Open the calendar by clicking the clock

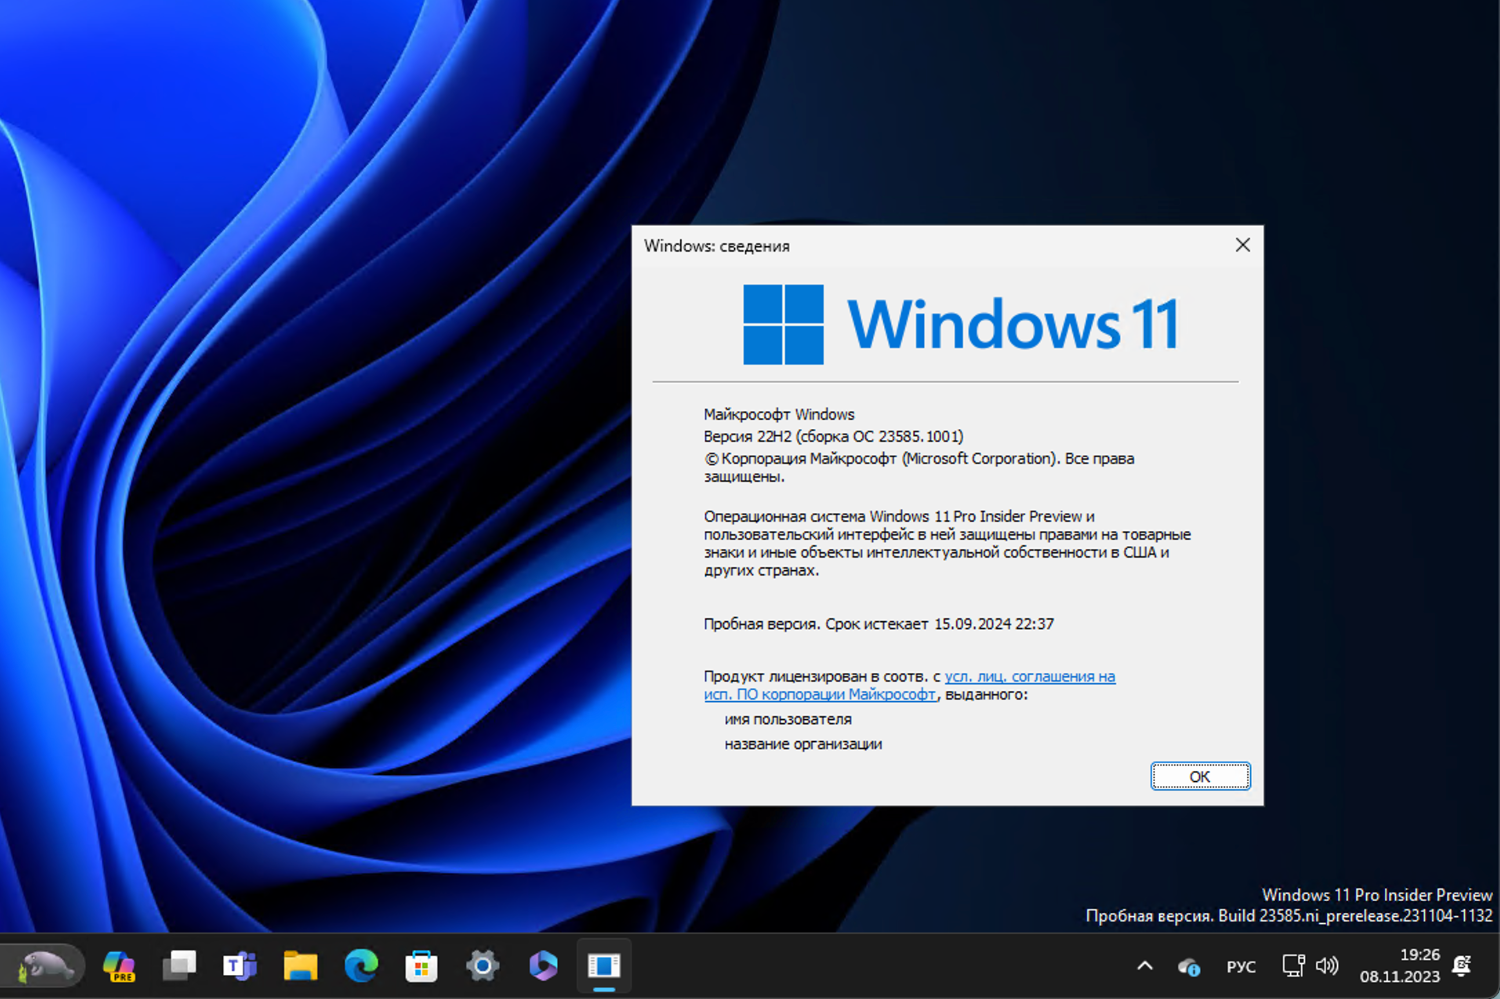coord(1399,965)
